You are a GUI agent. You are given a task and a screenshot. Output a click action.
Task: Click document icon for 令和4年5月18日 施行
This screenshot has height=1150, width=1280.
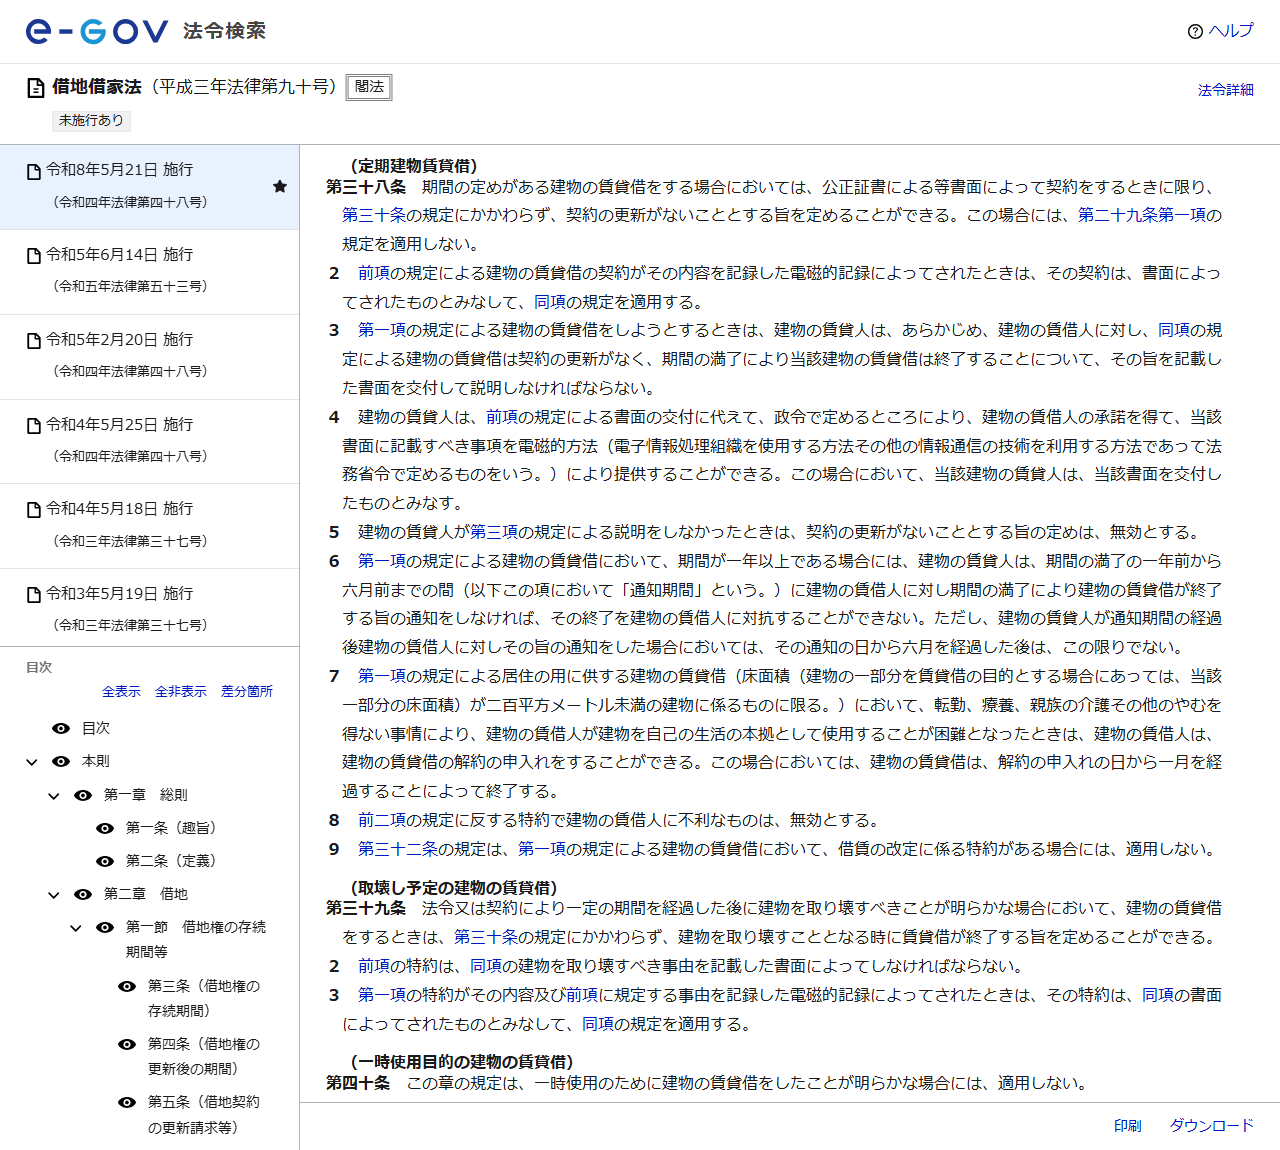(x=34, y=510)
